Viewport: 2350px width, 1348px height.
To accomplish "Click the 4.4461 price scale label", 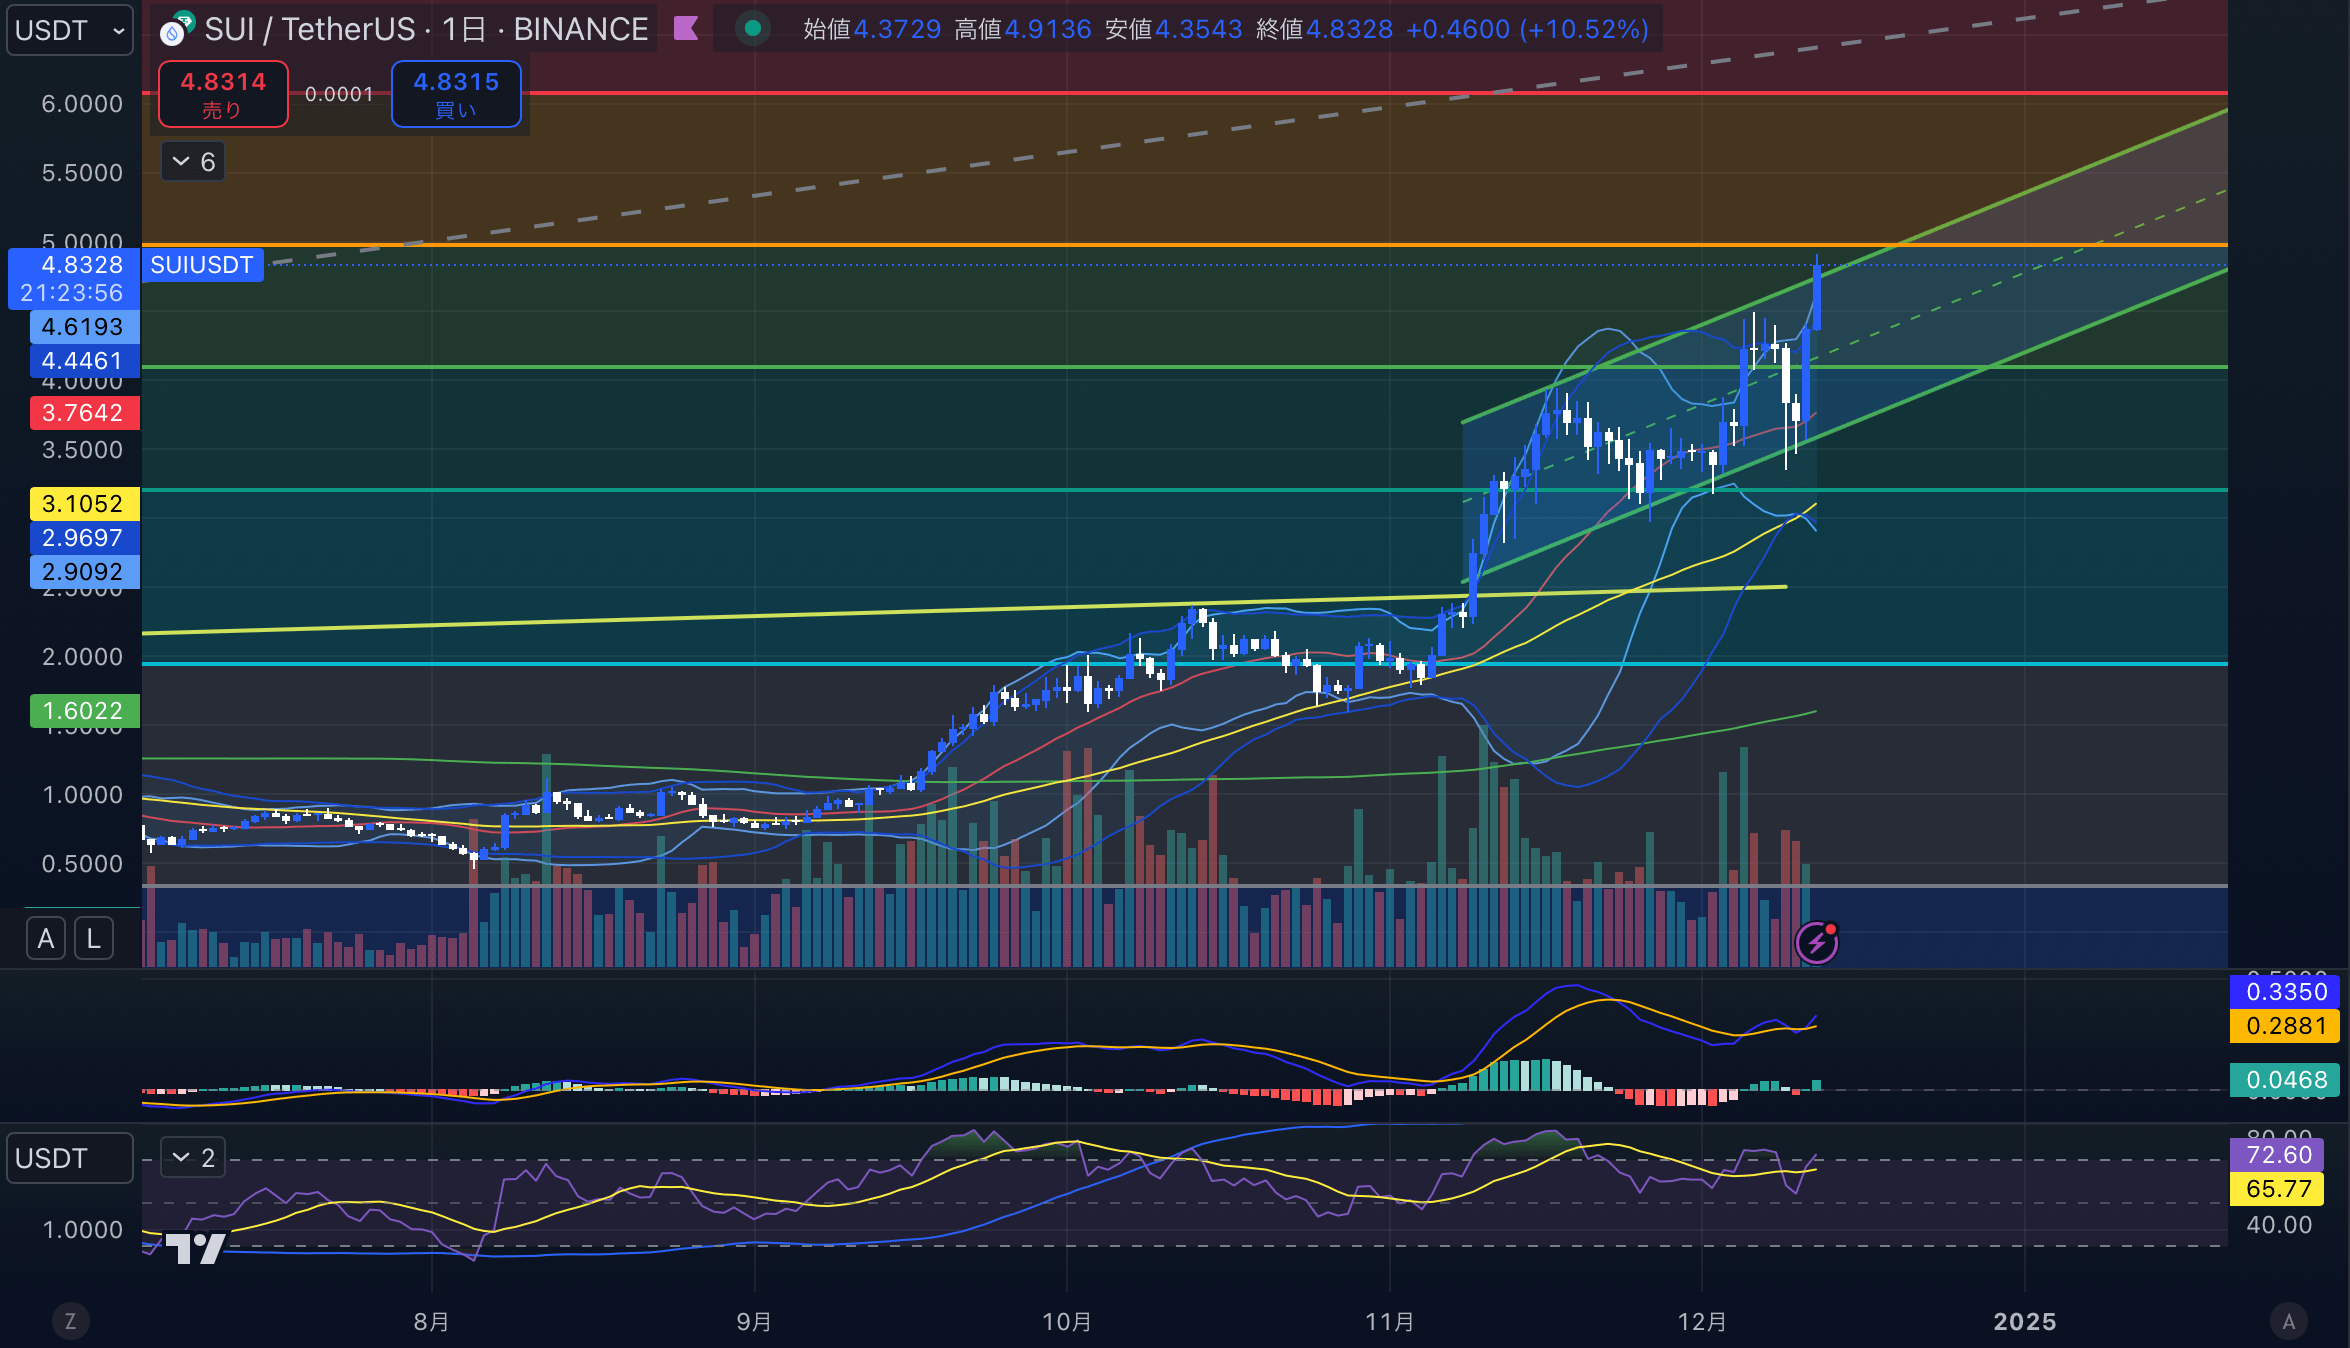I will click(x=84, y=361).
